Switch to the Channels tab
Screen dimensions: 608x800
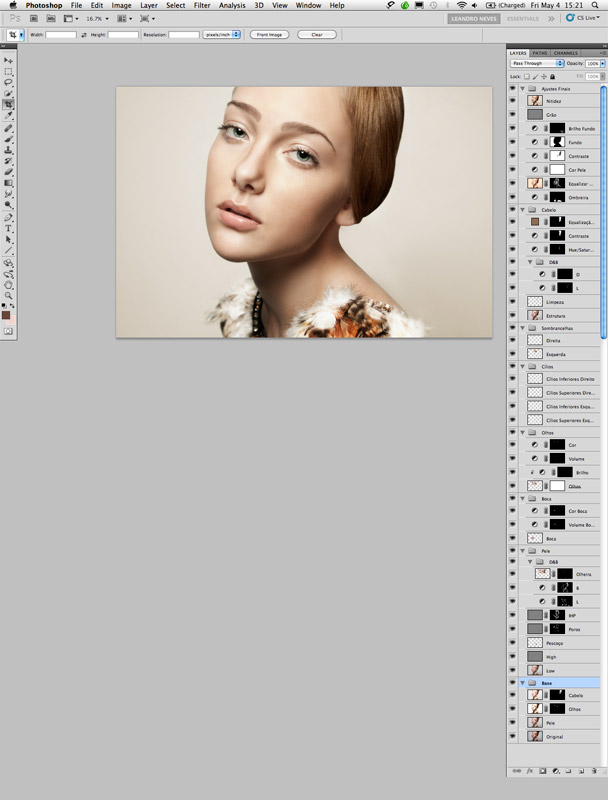(566, 53)
